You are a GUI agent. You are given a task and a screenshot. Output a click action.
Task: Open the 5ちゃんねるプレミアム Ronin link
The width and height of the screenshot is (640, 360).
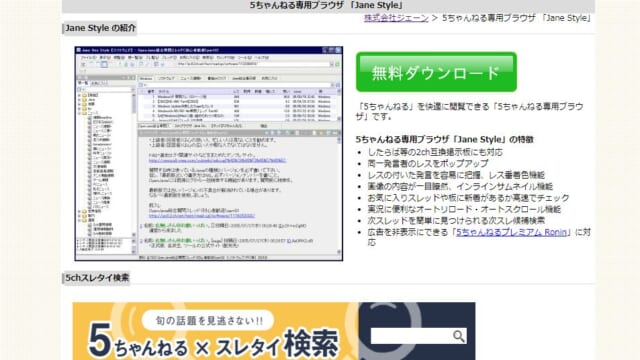coord(511,232)
